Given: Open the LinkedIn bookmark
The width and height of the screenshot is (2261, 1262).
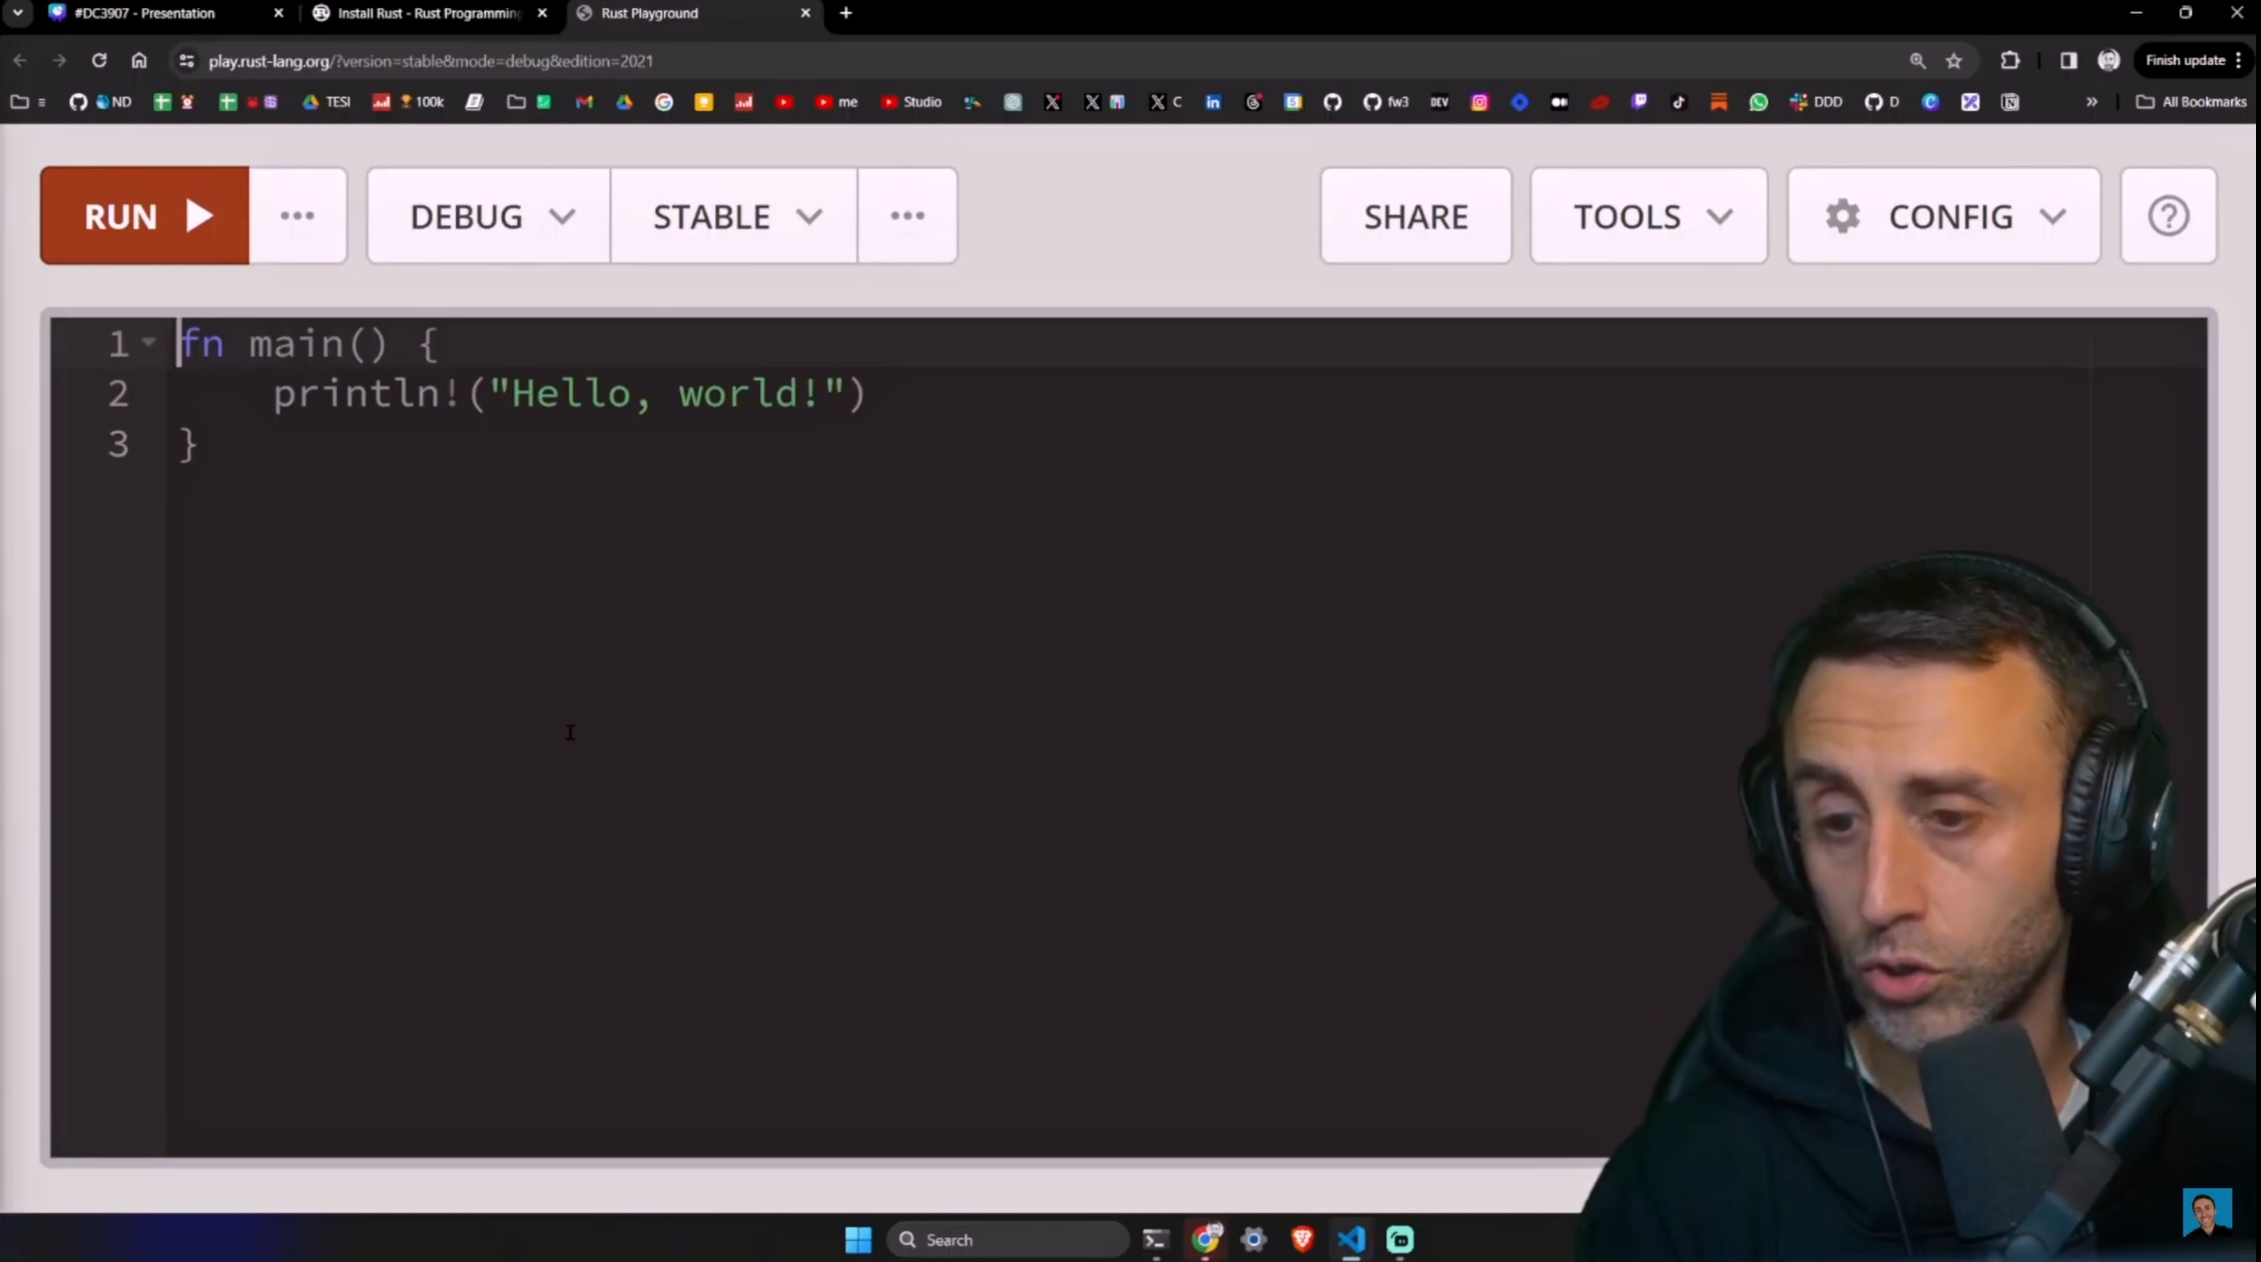Looking at the screenshot, I should tap(1213, 101).
